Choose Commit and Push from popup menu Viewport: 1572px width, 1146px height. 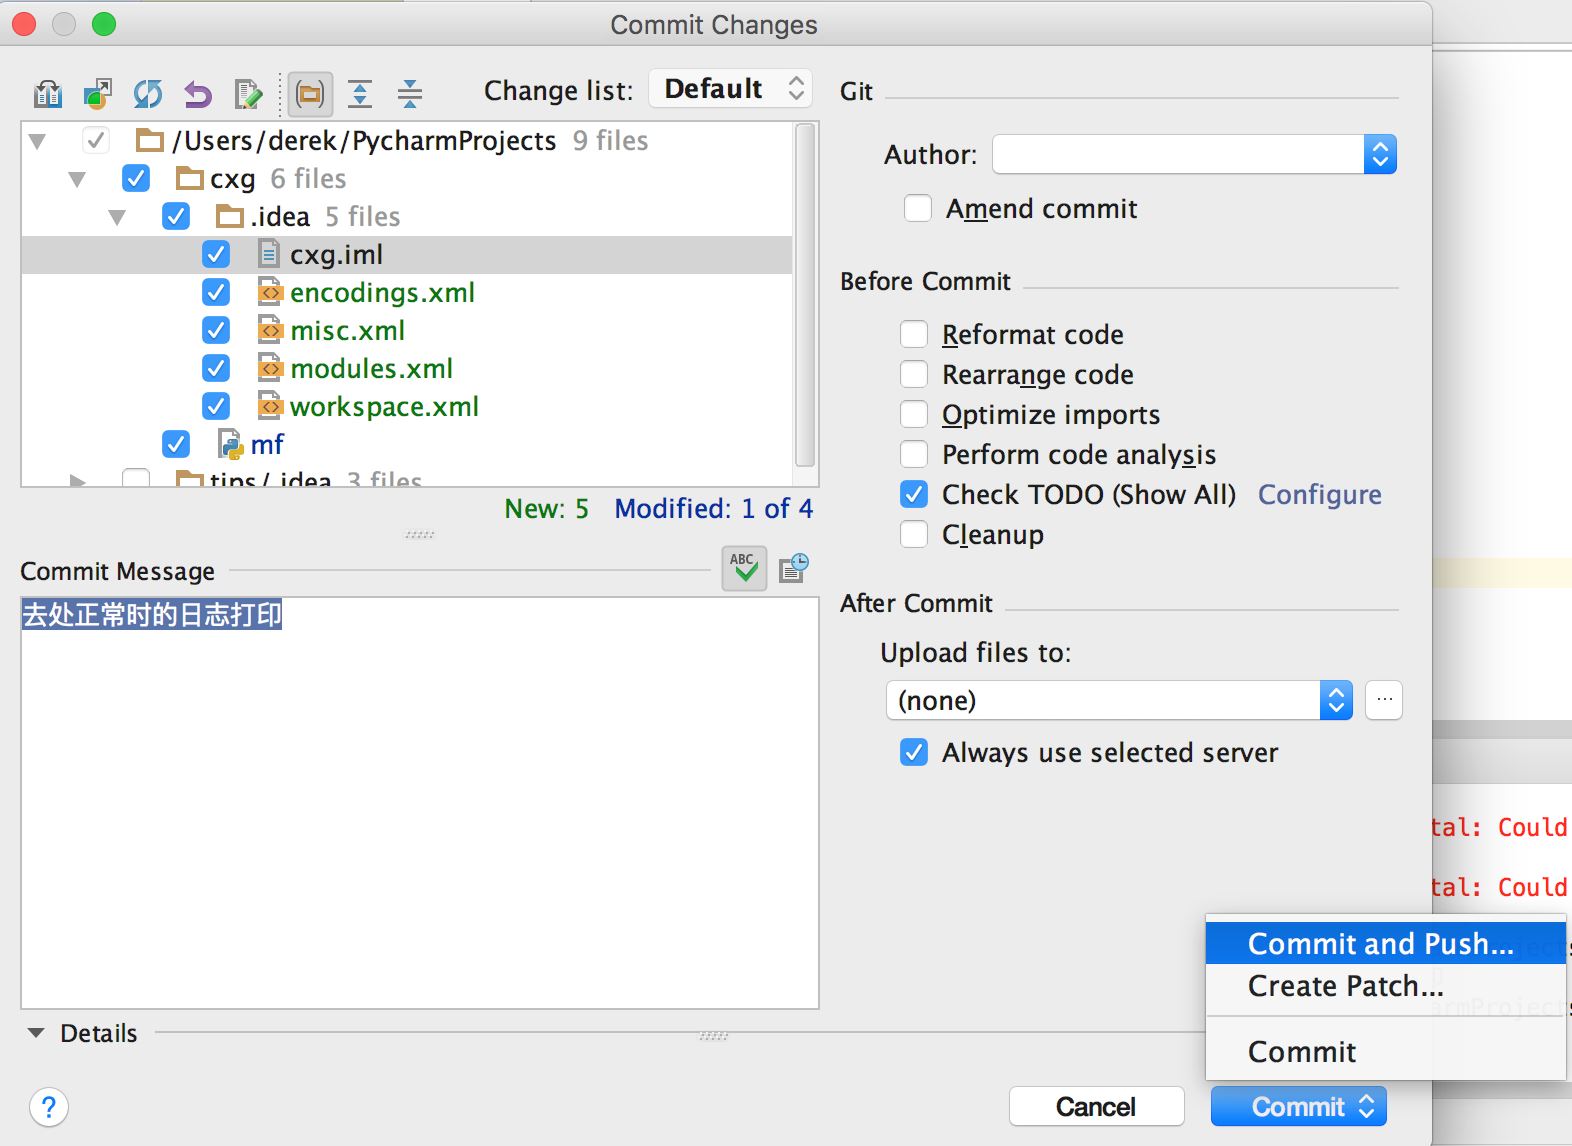(1380, 944)
